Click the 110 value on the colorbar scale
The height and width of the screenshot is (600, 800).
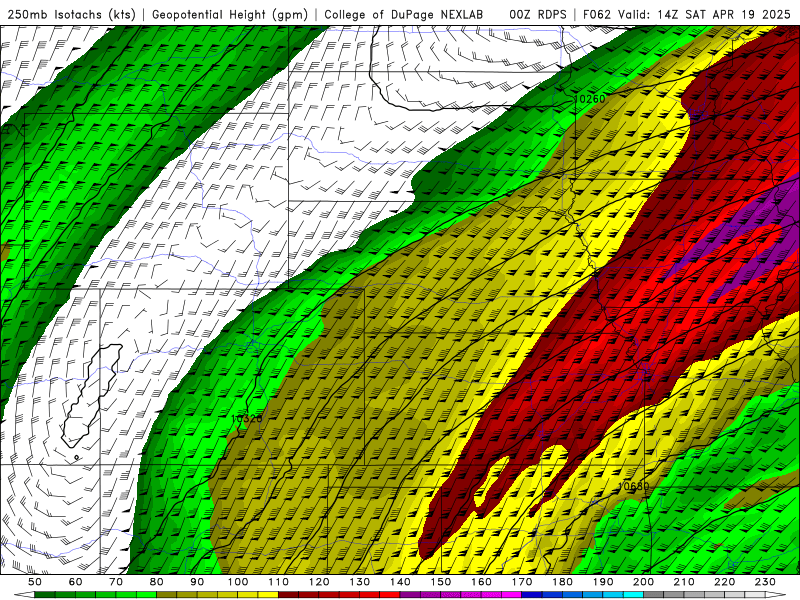click(x=278, y=582)
